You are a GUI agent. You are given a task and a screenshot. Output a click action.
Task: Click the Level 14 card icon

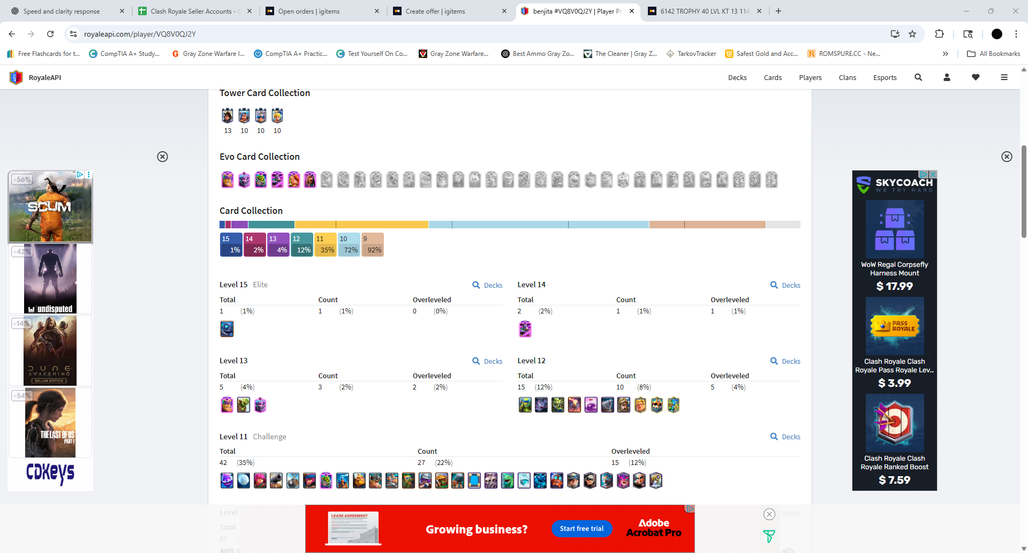pos(525,329)
